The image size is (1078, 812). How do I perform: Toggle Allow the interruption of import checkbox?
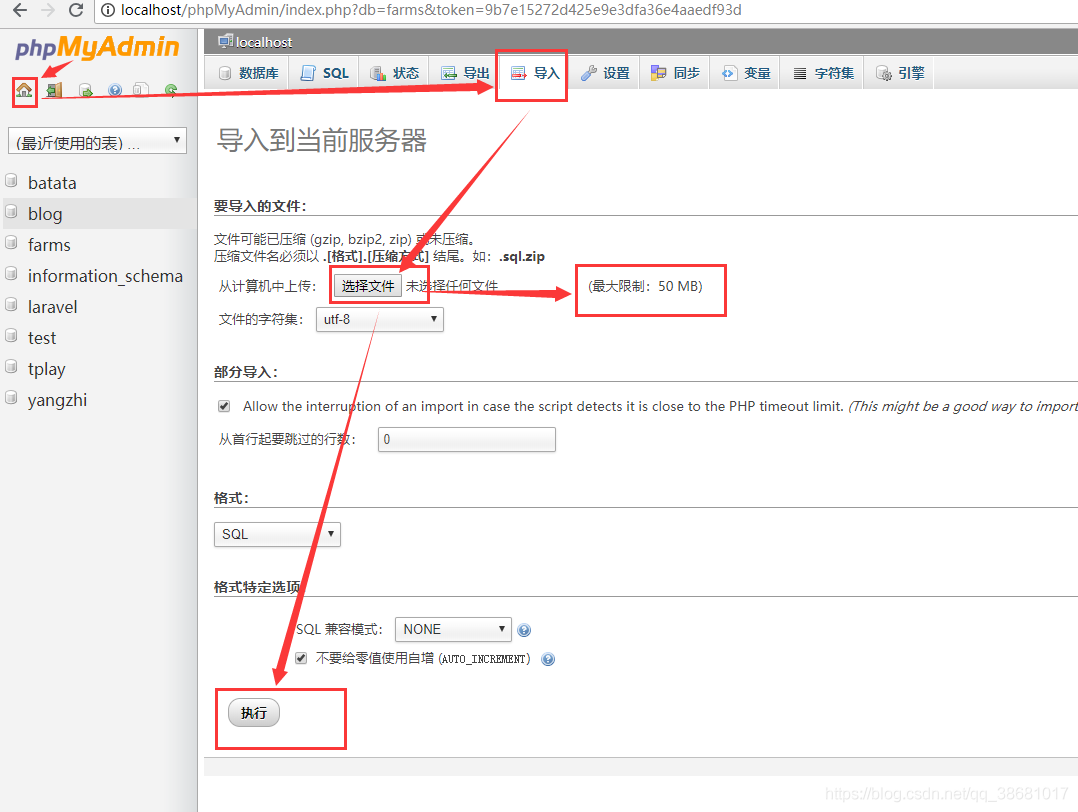click(224, 406)
